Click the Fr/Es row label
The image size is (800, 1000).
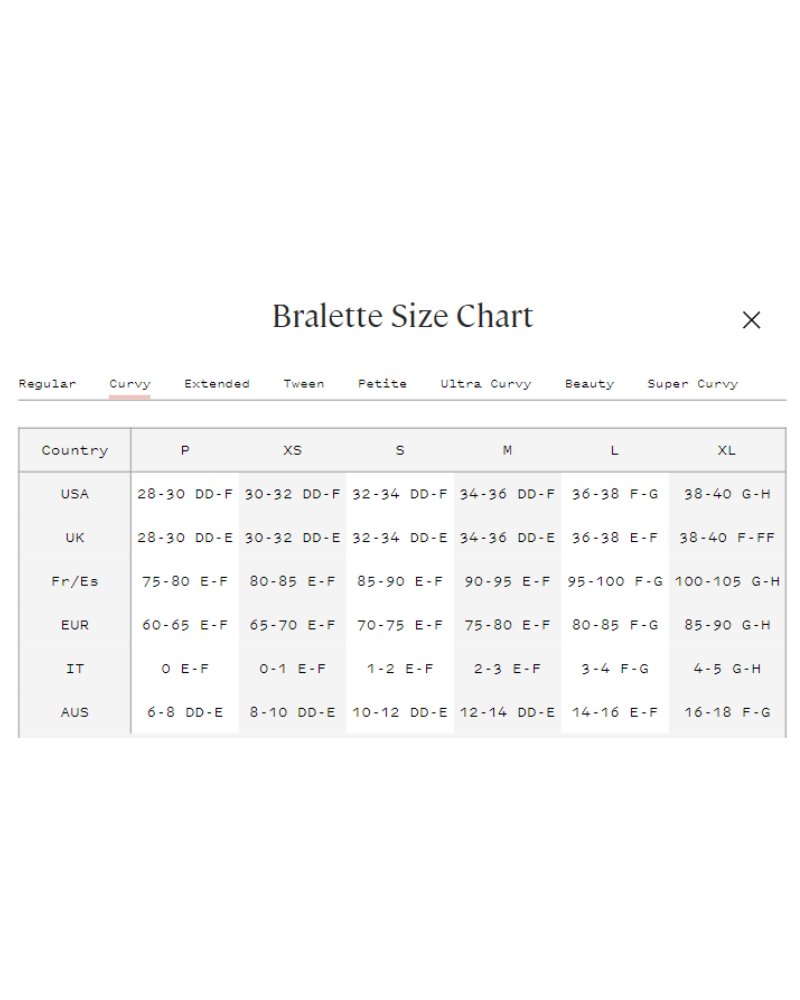[x=75, y=581]
